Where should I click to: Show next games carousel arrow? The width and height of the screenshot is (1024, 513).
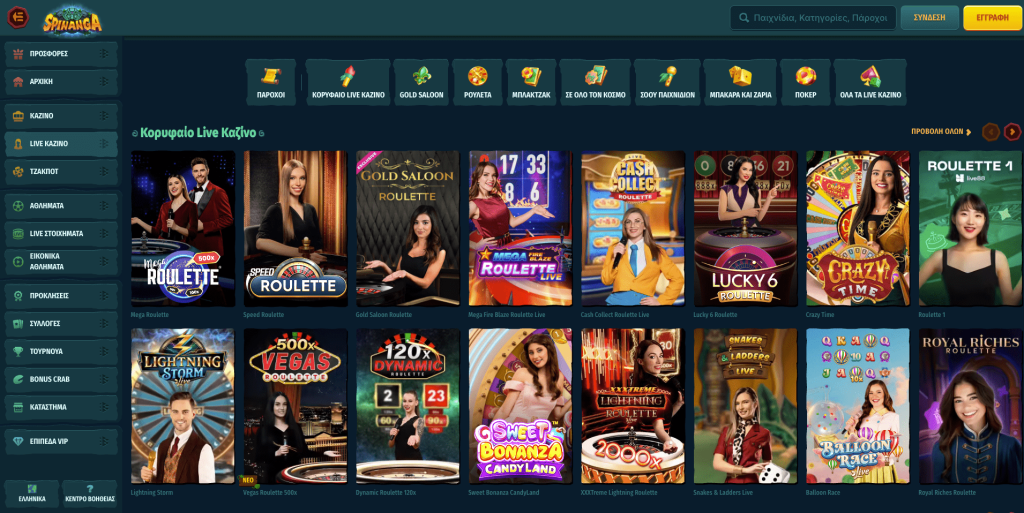click(x=1012, y=132)
